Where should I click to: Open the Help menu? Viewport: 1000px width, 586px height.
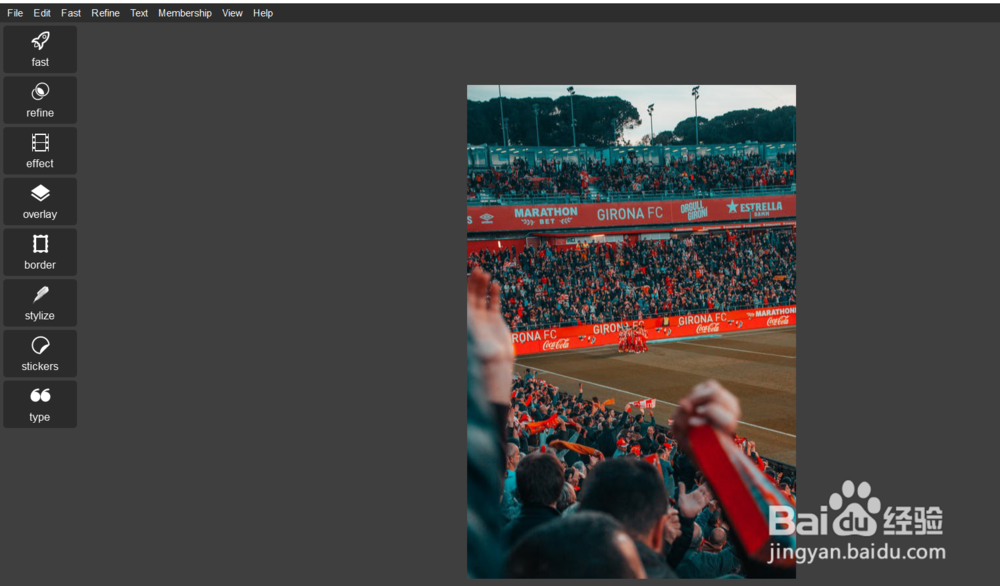tap(263, 13)
